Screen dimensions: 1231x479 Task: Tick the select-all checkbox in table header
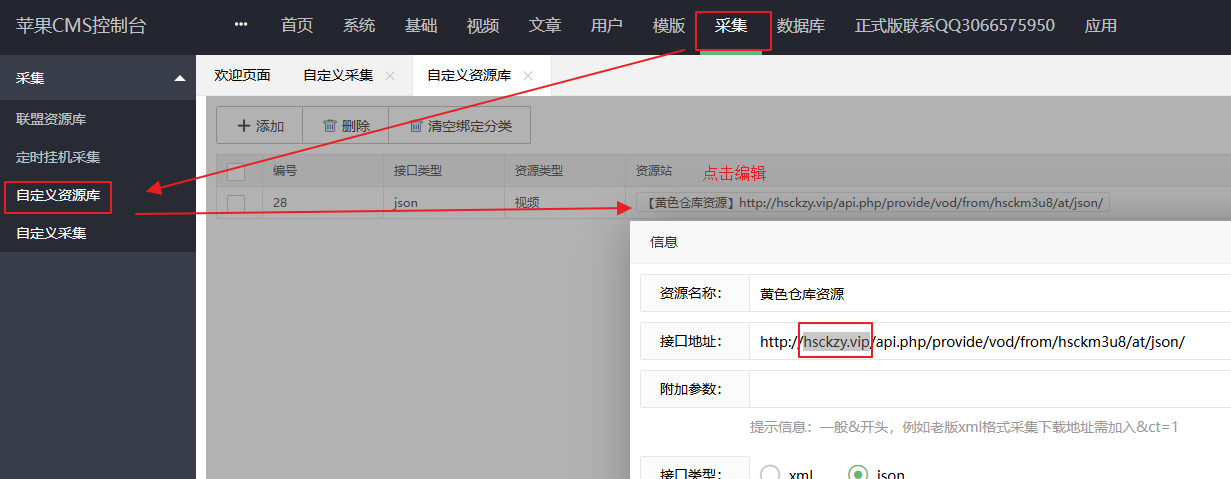236,171
